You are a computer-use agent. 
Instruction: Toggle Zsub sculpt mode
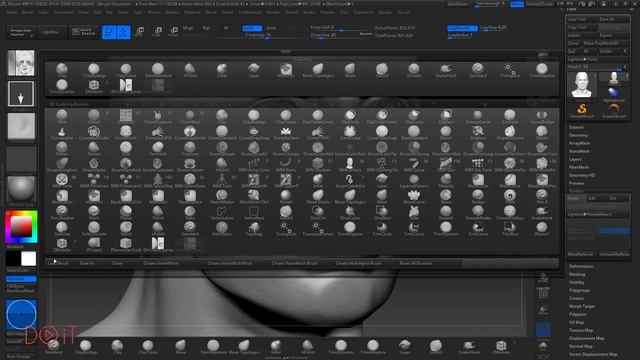271,28
